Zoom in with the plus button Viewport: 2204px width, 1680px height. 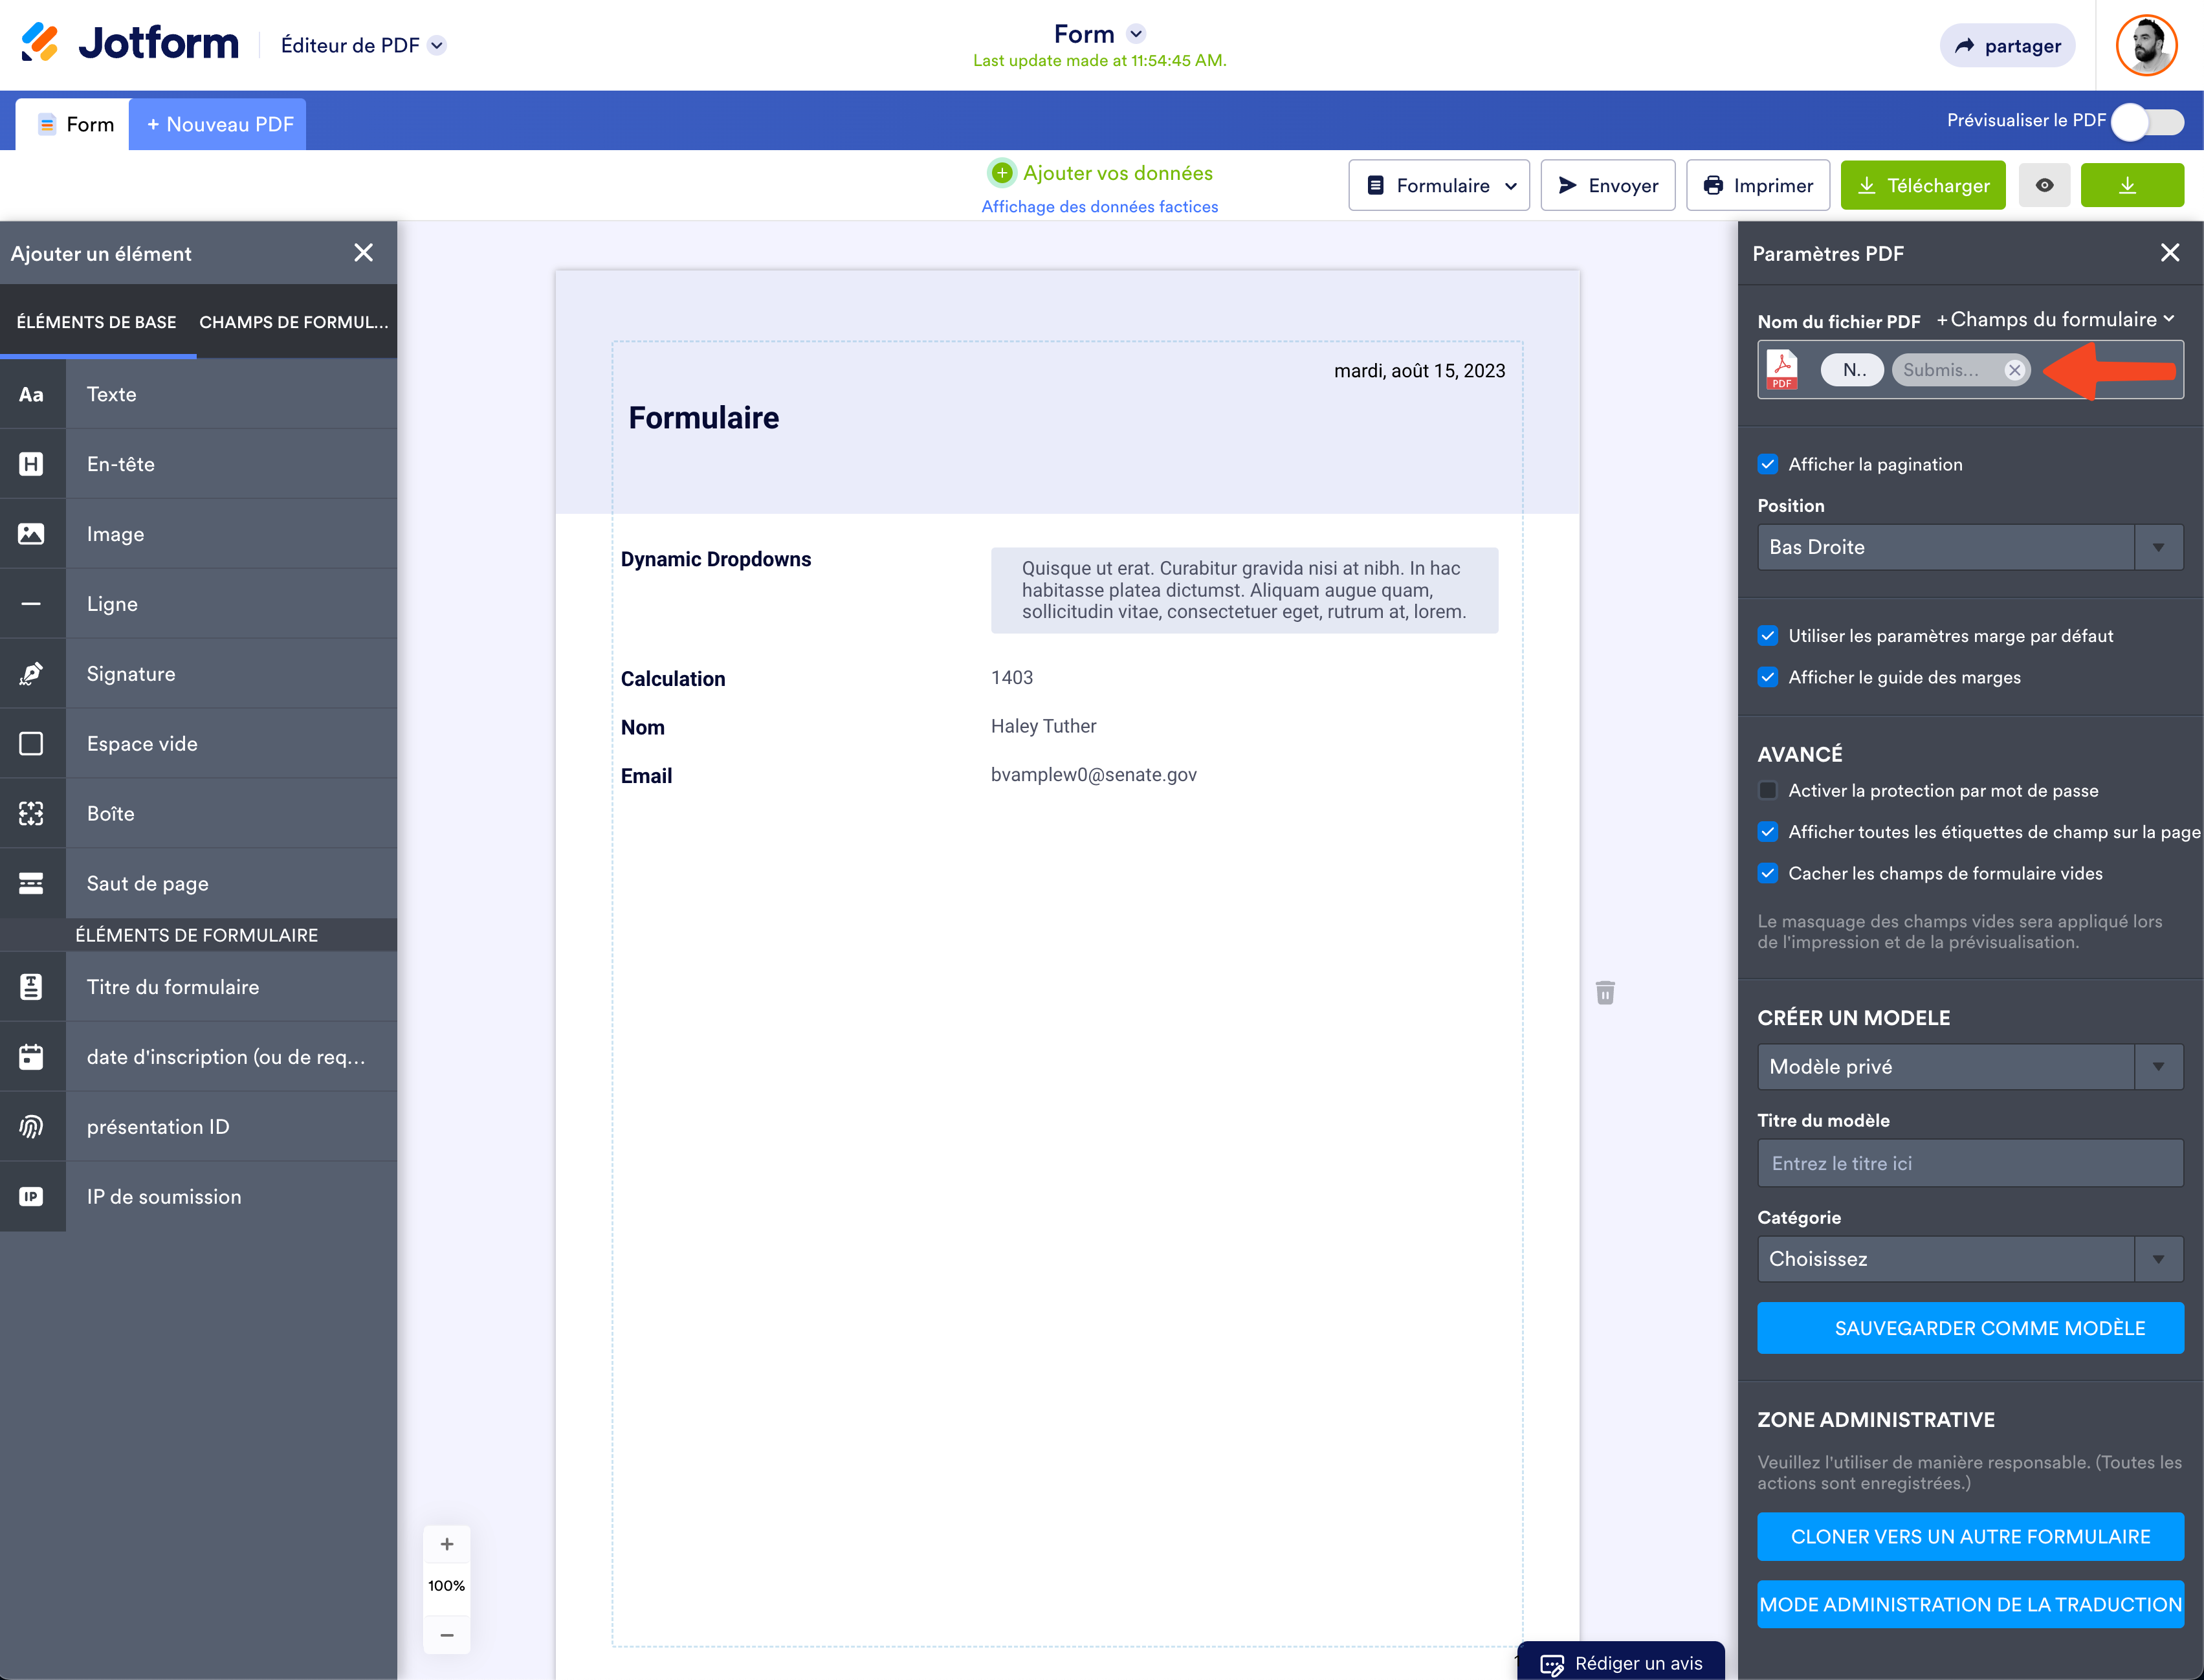coord(447,1544)
